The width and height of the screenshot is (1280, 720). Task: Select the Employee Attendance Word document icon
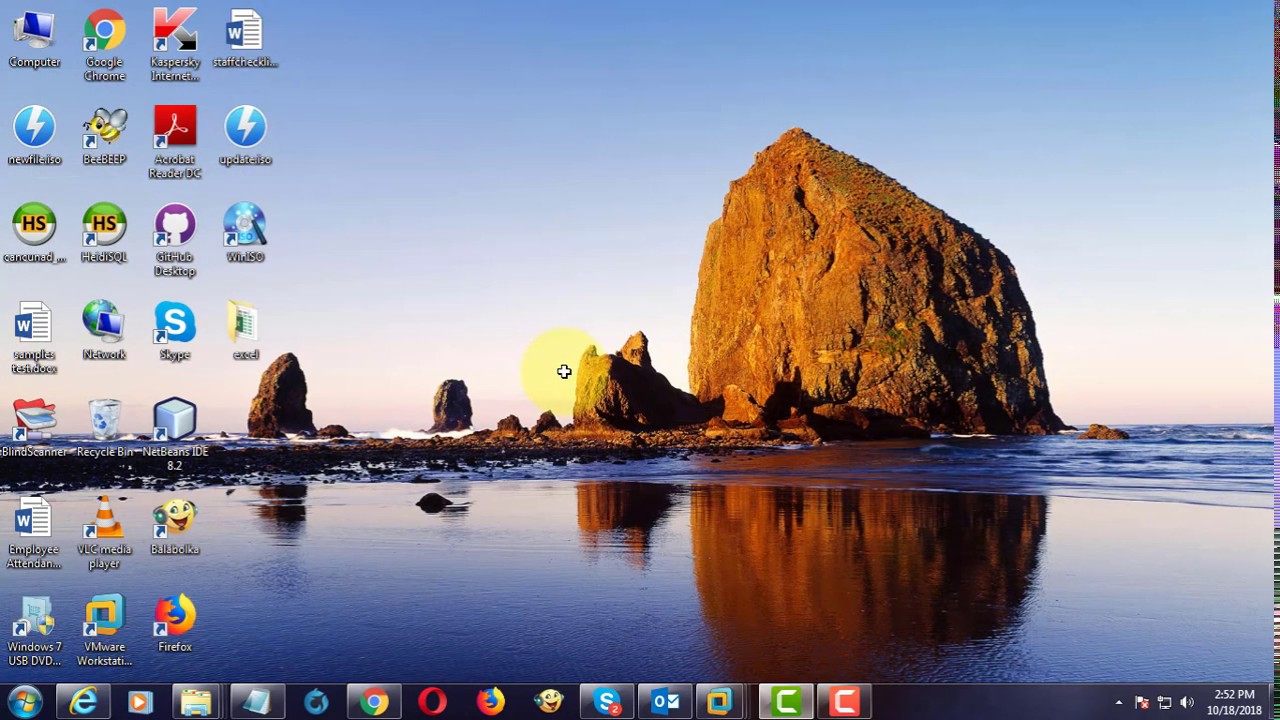click(34, 533)
